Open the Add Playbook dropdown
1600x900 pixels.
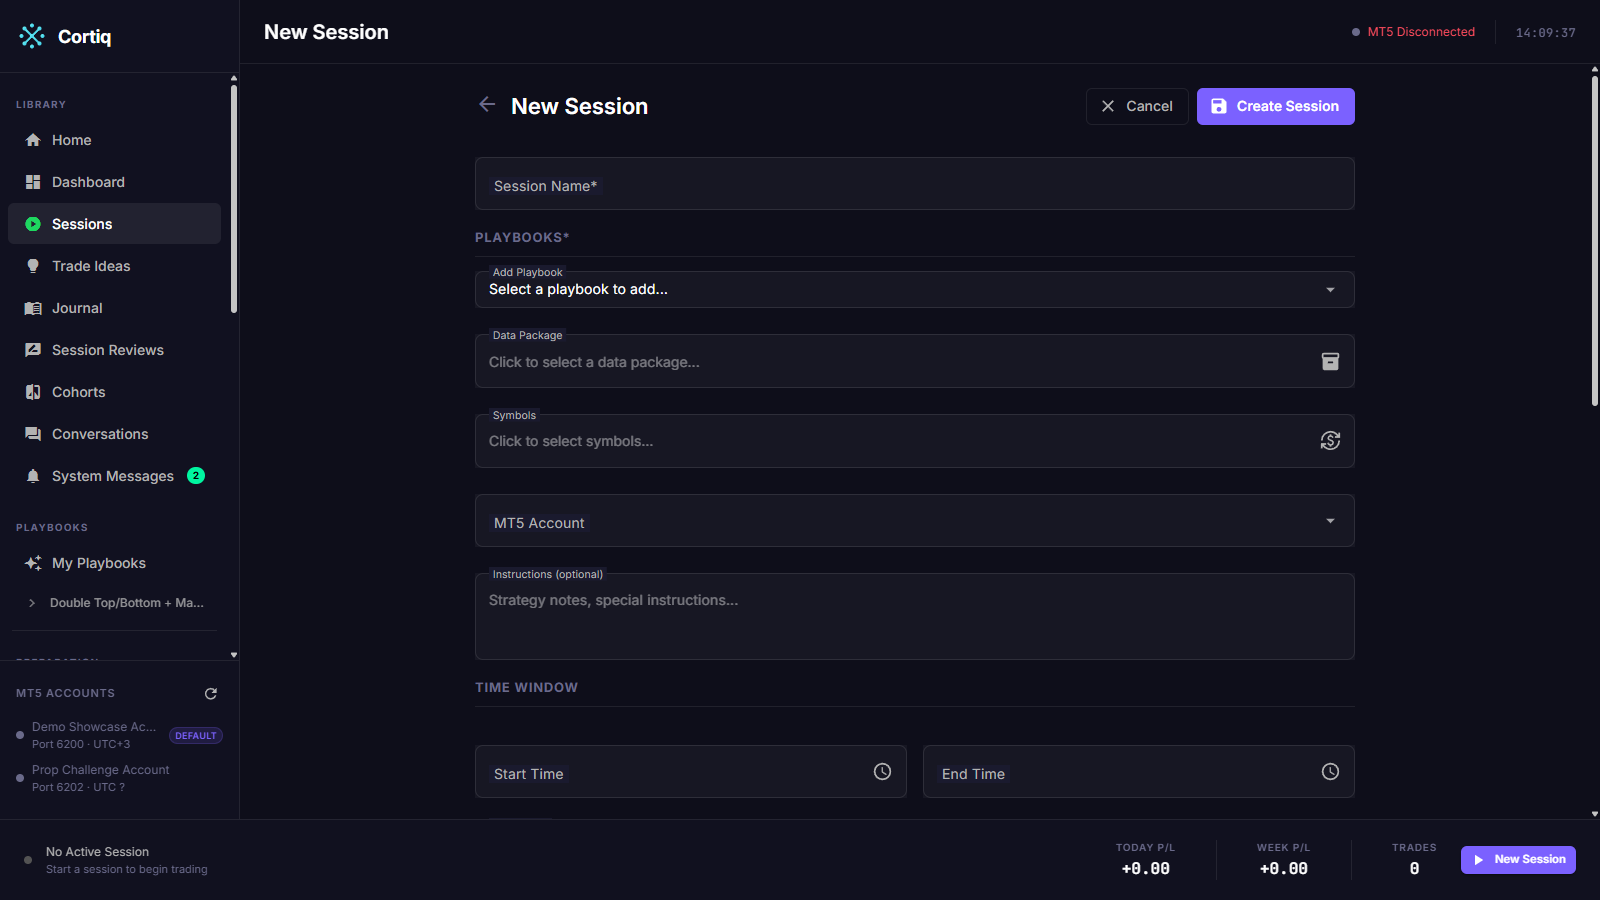[x=915, y=289]
